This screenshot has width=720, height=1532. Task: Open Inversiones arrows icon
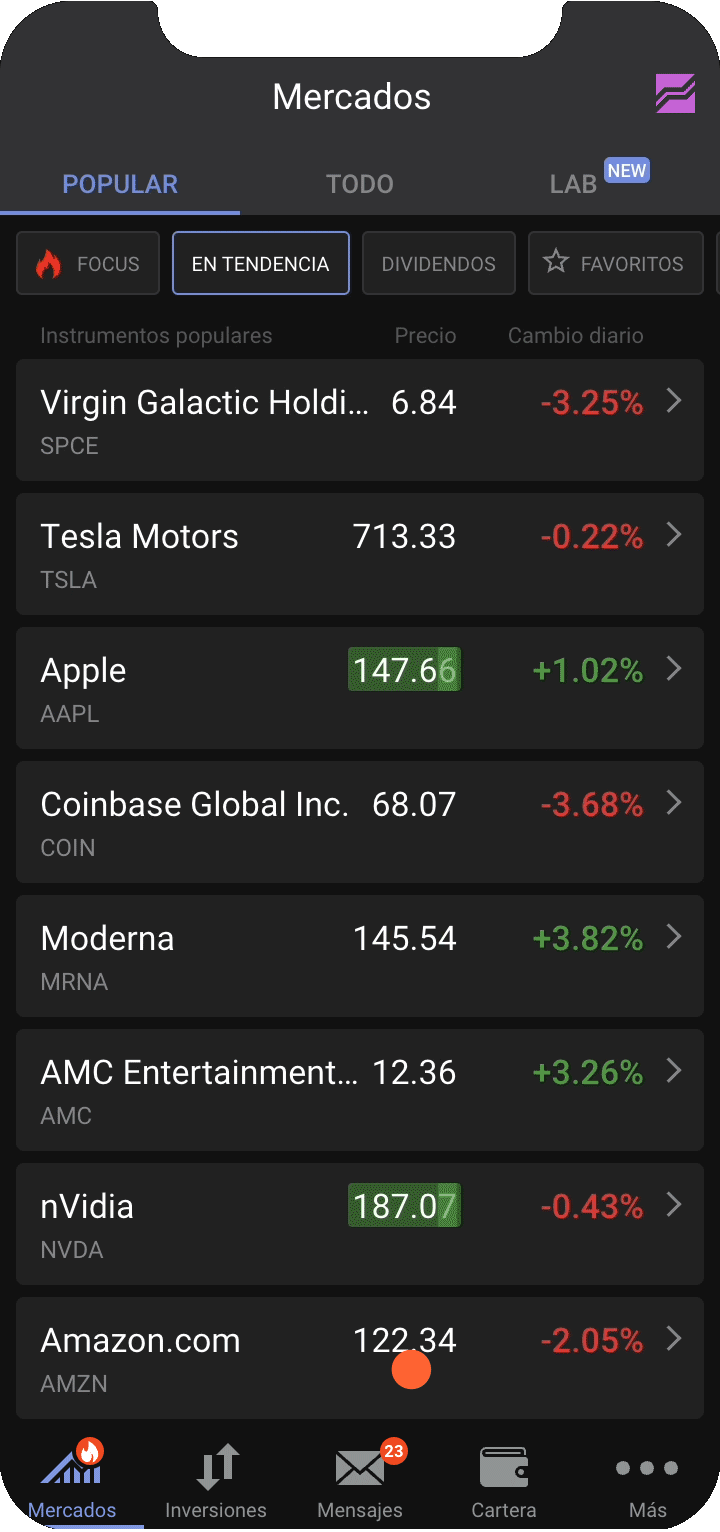point(216,1467)
